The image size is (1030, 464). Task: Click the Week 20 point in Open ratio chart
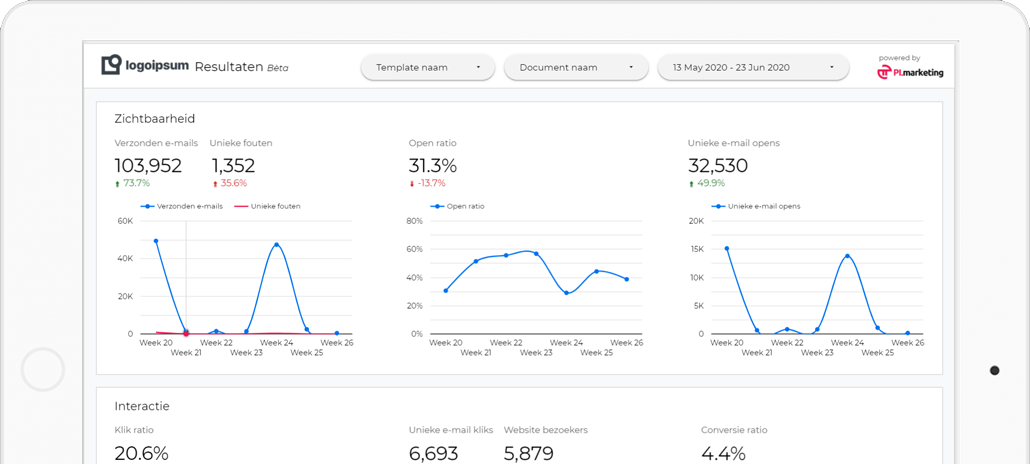446,290
